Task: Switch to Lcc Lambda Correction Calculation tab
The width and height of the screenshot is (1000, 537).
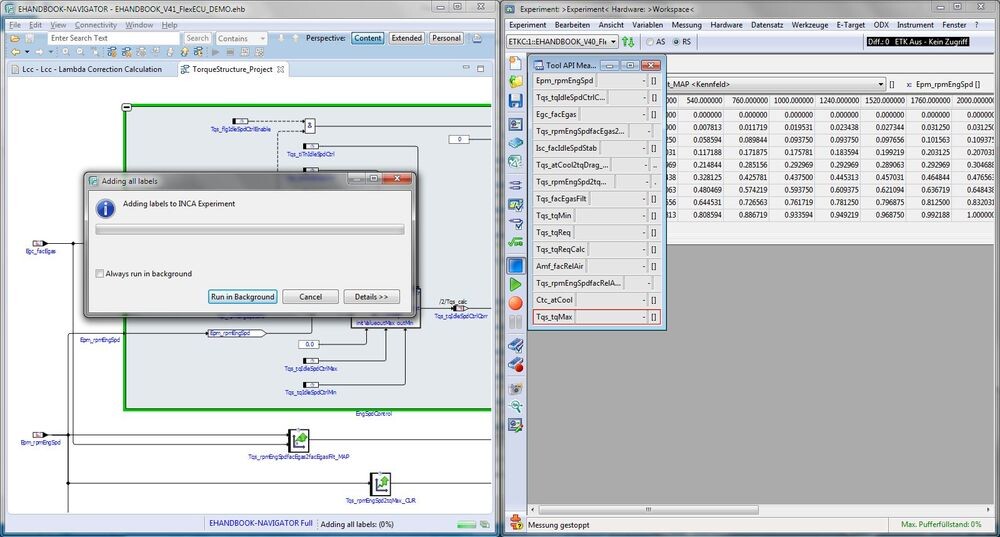Action: point(92,69)
